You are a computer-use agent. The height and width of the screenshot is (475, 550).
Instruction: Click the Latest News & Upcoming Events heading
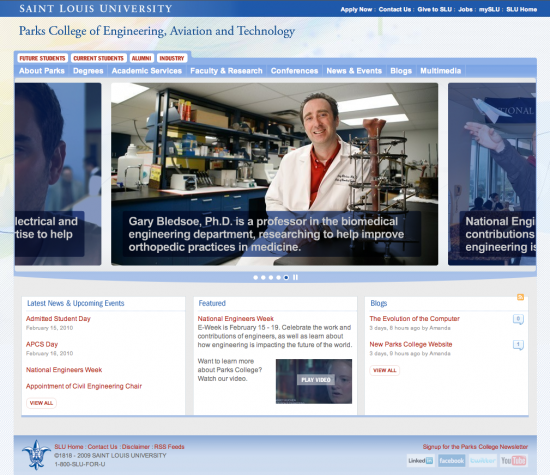coord(76,303)
